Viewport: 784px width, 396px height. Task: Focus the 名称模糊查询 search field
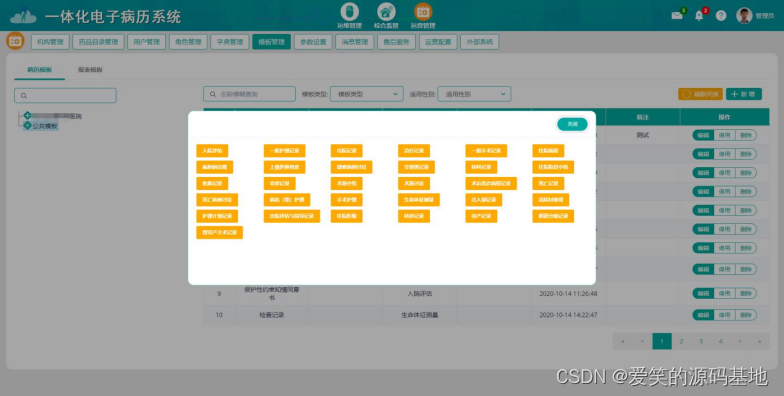pos(249,94)
